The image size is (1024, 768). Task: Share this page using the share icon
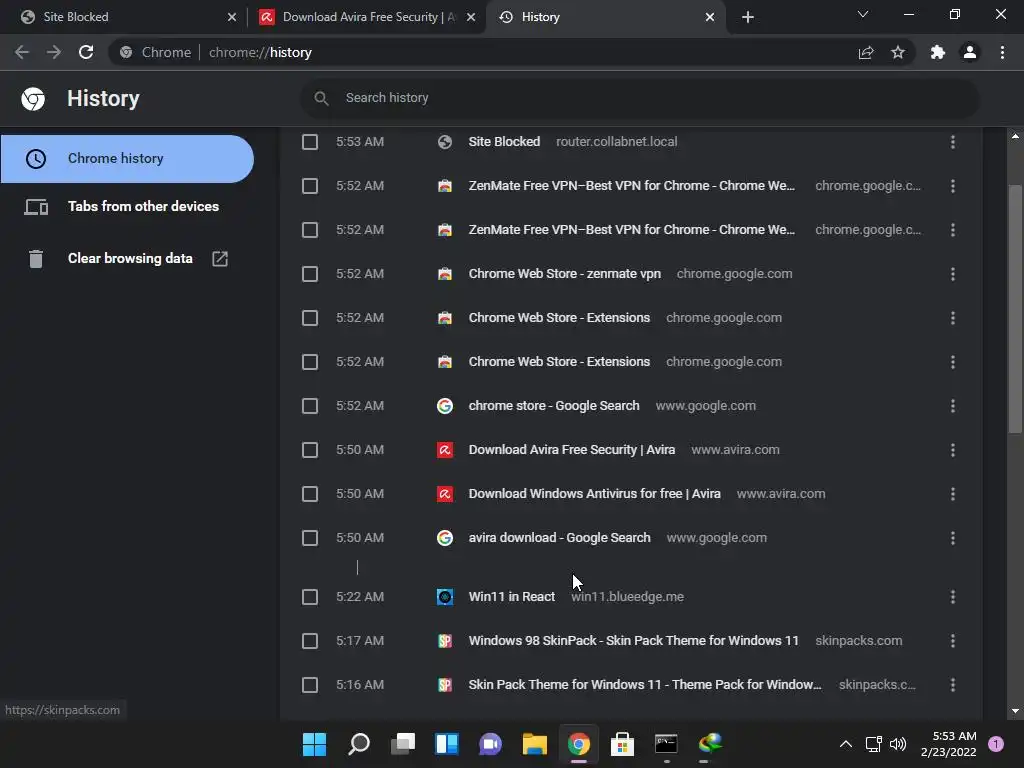866,52
